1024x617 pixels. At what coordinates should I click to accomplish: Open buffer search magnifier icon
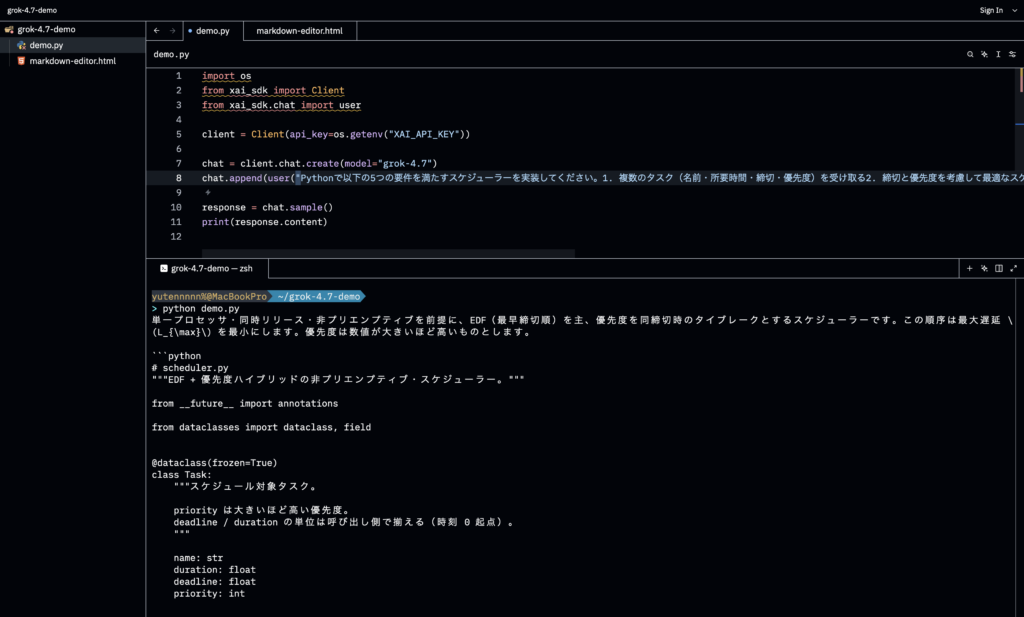click(x=970, y=54)
